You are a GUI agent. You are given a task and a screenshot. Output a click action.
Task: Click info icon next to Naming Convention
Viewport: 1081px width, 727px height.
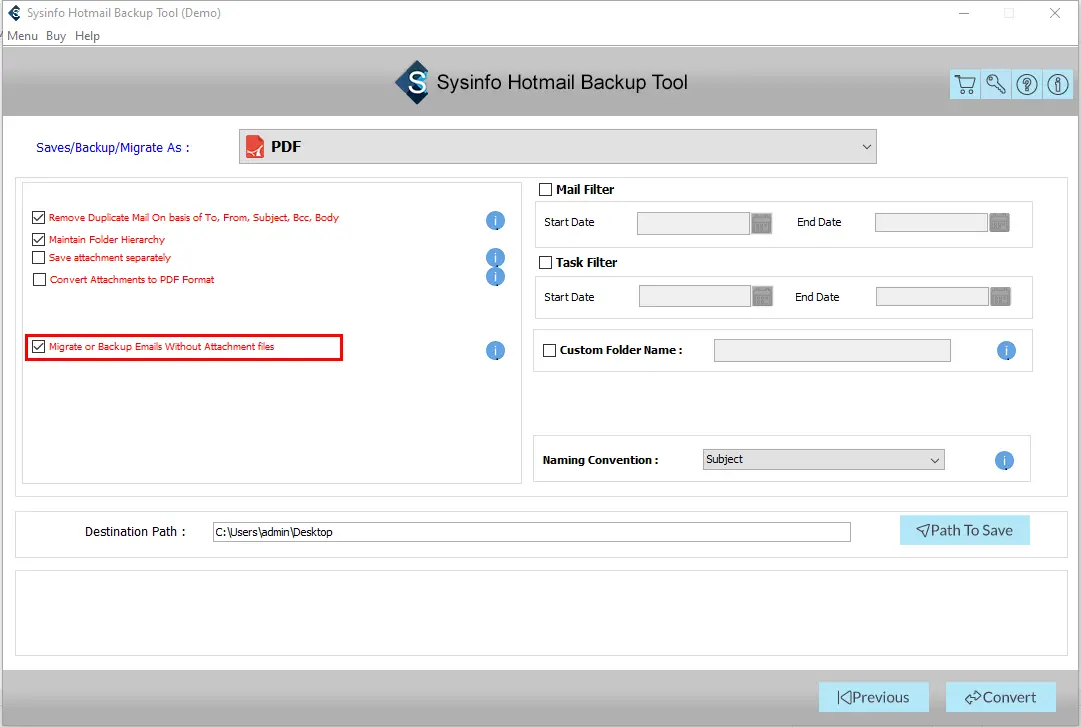coord(1004,461)
